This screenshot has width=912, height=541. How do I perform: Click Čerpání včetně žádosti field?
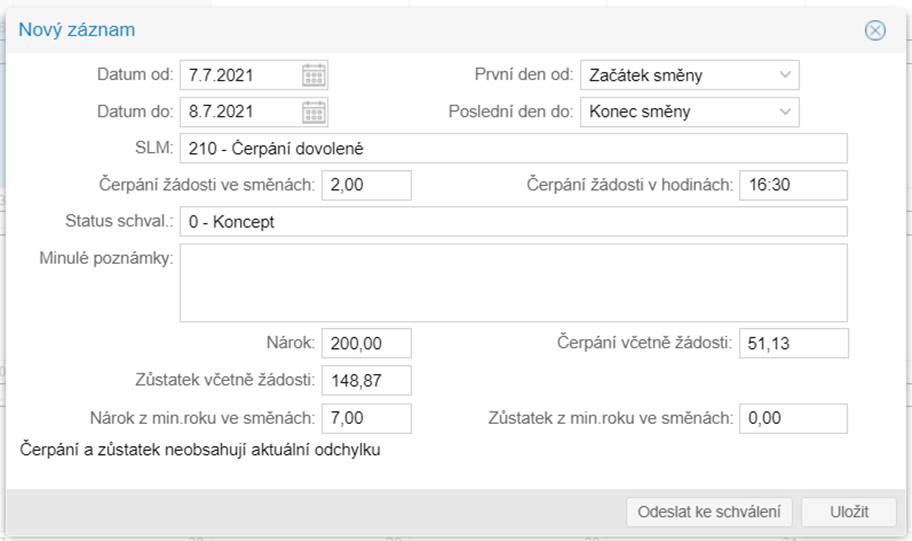(793, 343)
